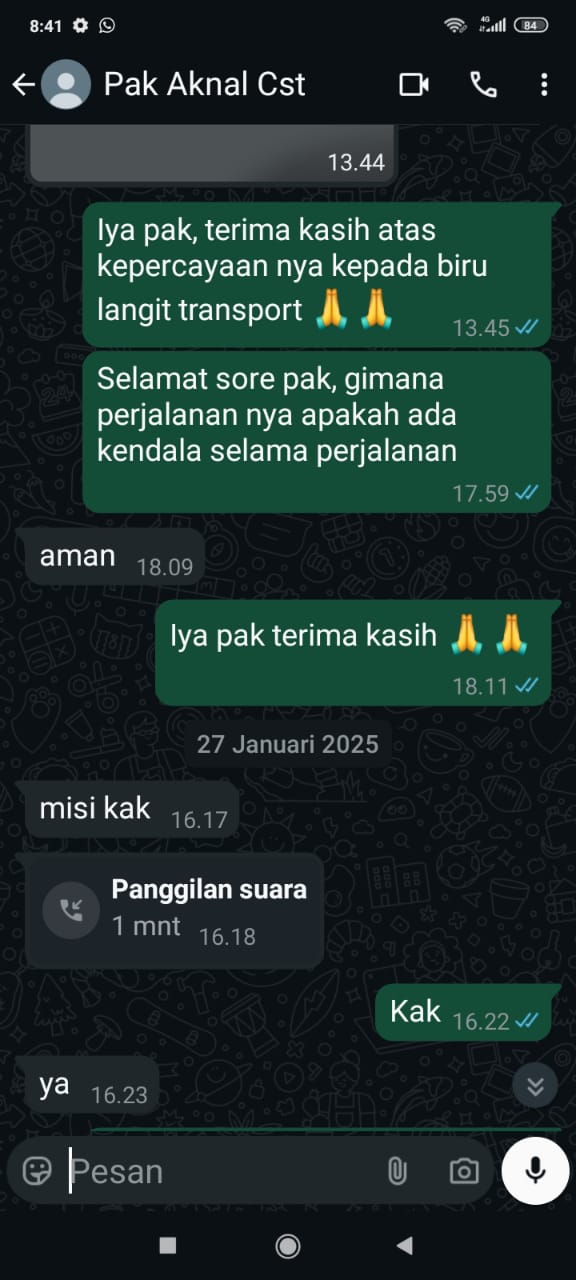576x1280 pixels.
Task: Call back from Panggilan suara entry
Action: [175, 910]
